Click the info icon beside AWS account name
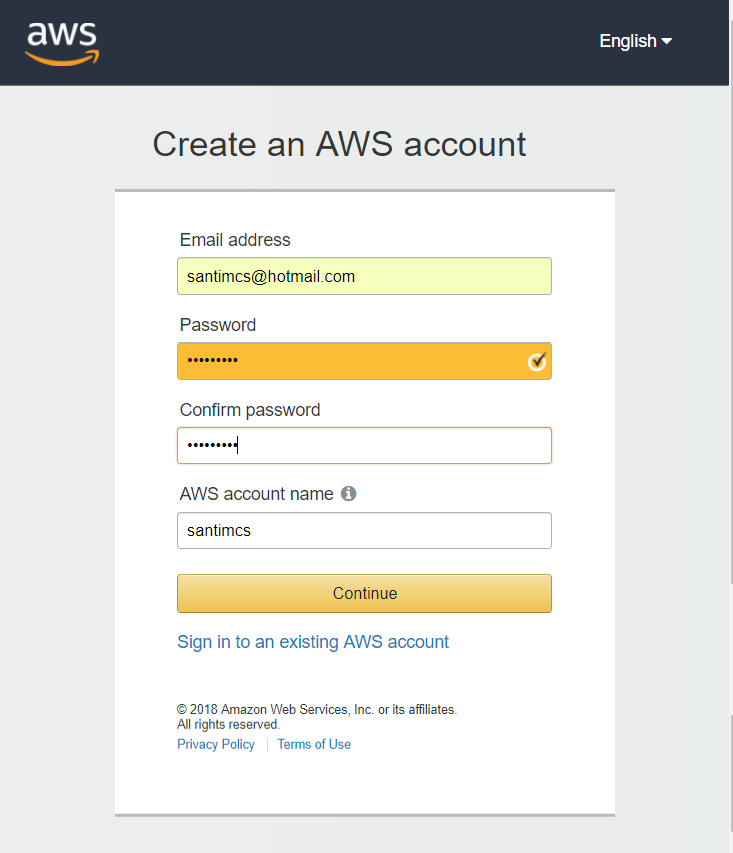 pyautogui.click(x=348, y=493)
